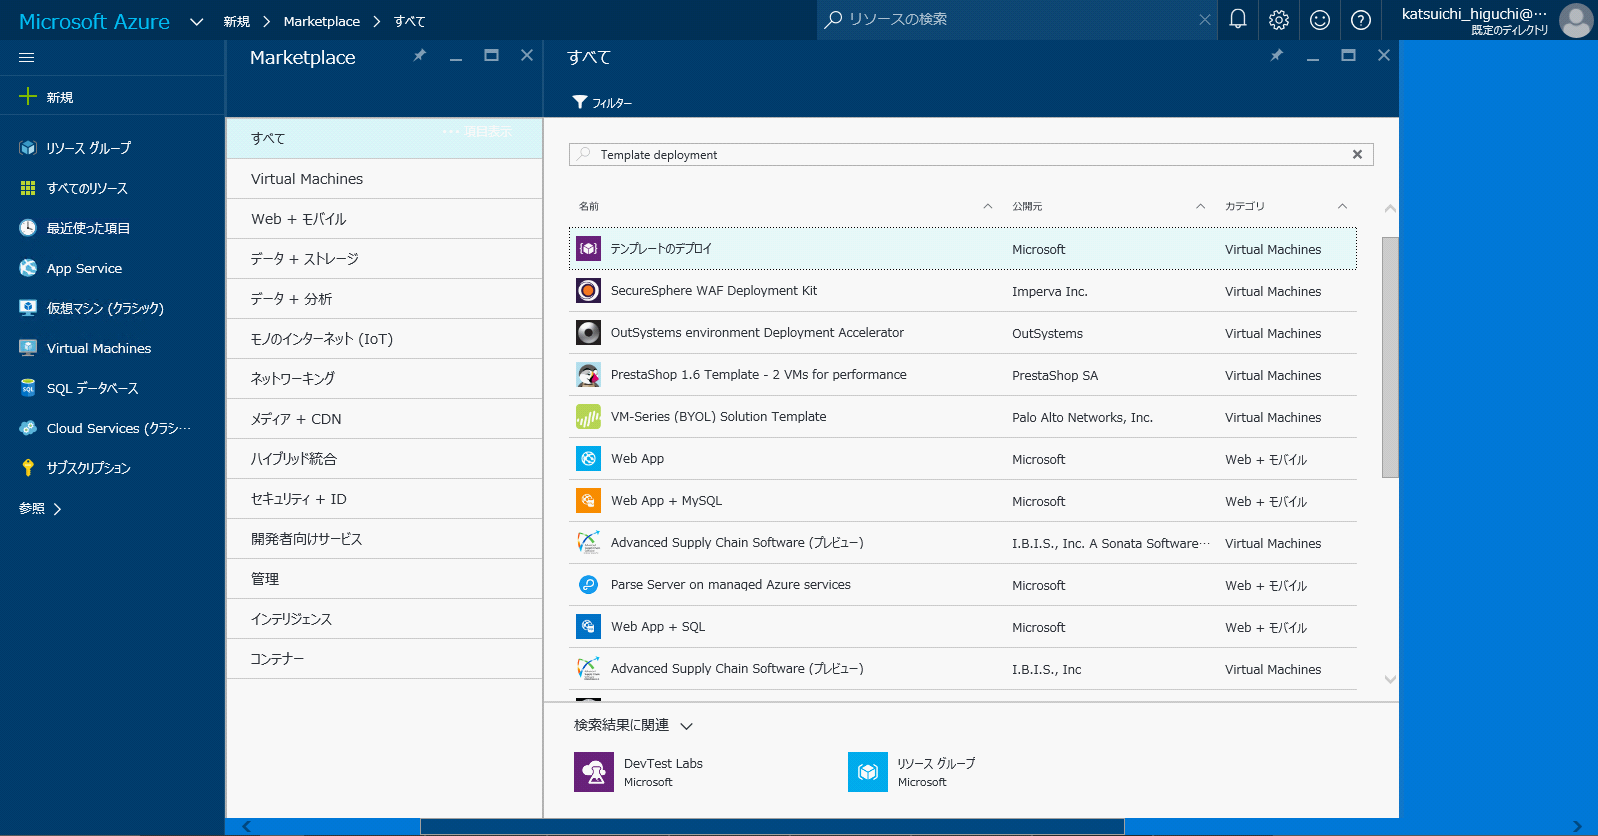This screenshot has height=836, width=1598.
Task: Click the Microsoft Azure logo
Action: 94,21
